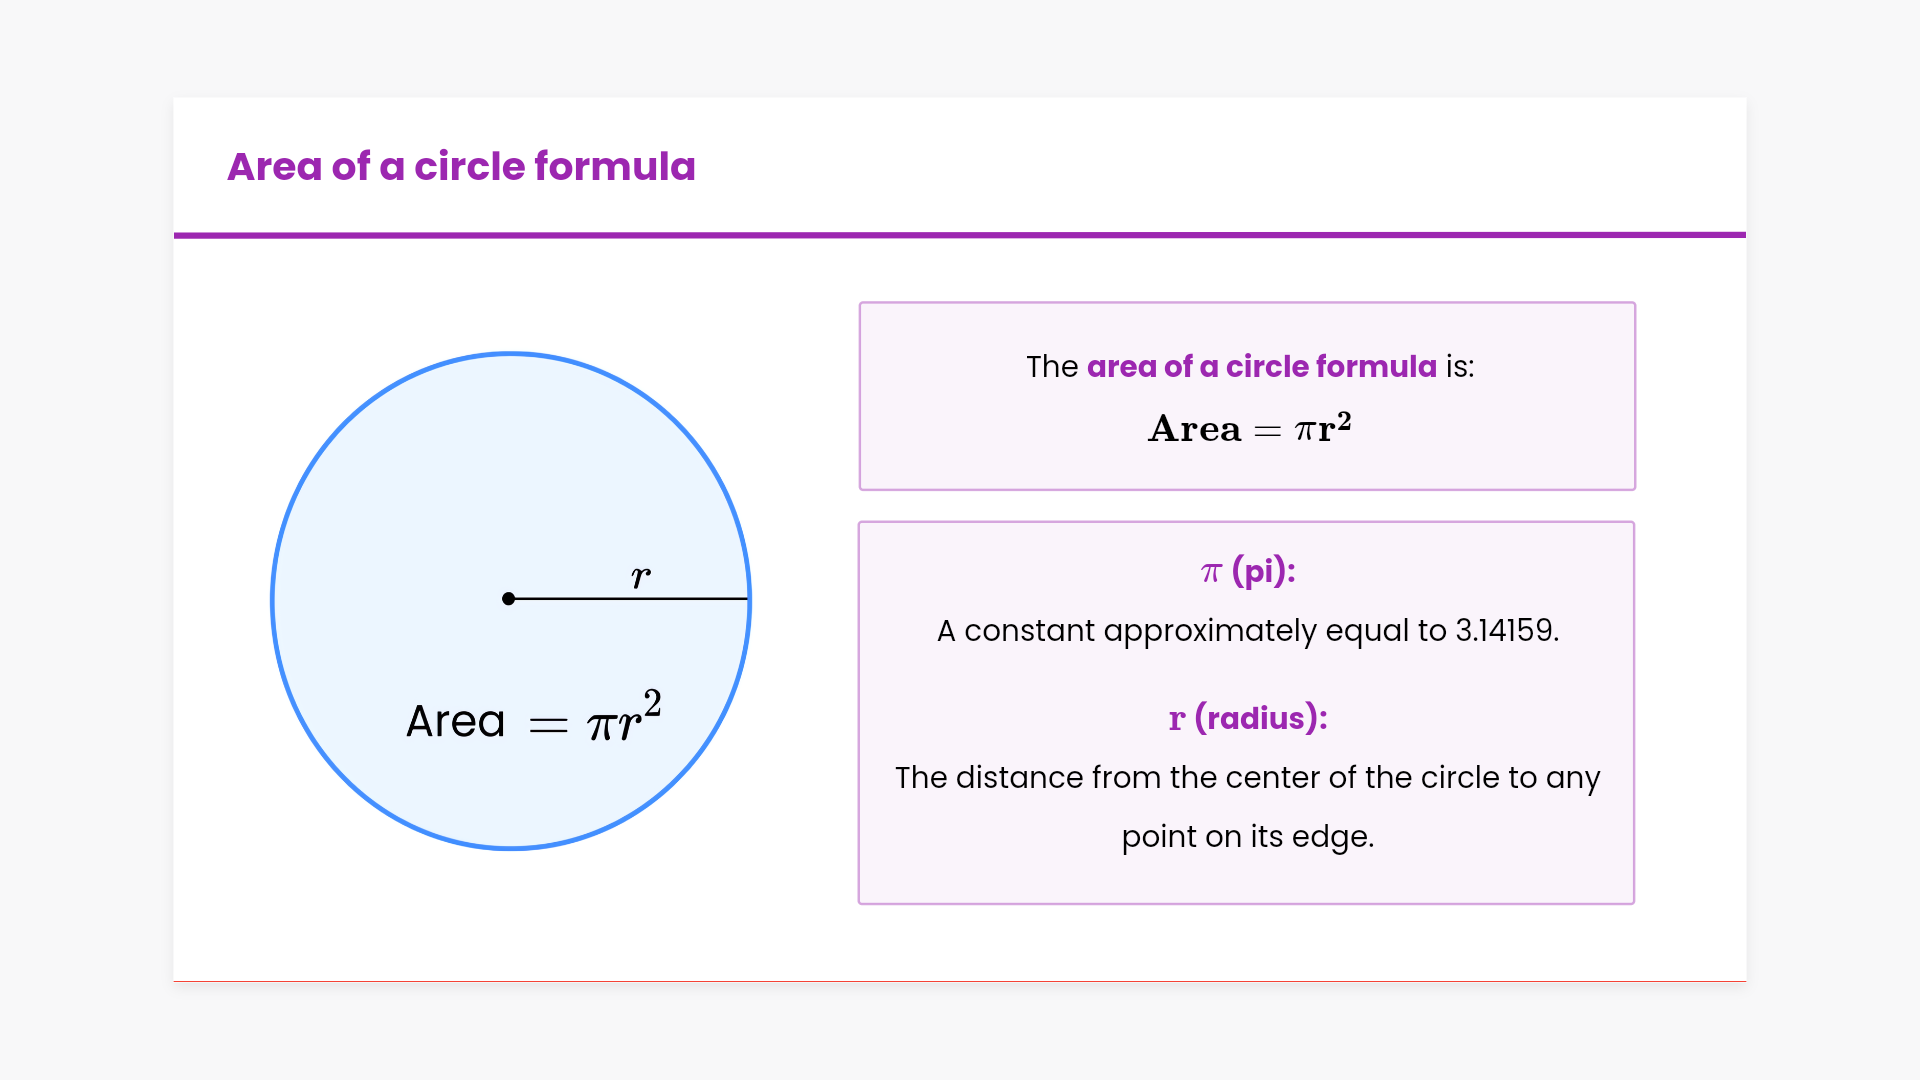Select the bold purple "area of a circle formula" text

(1261, 367)
